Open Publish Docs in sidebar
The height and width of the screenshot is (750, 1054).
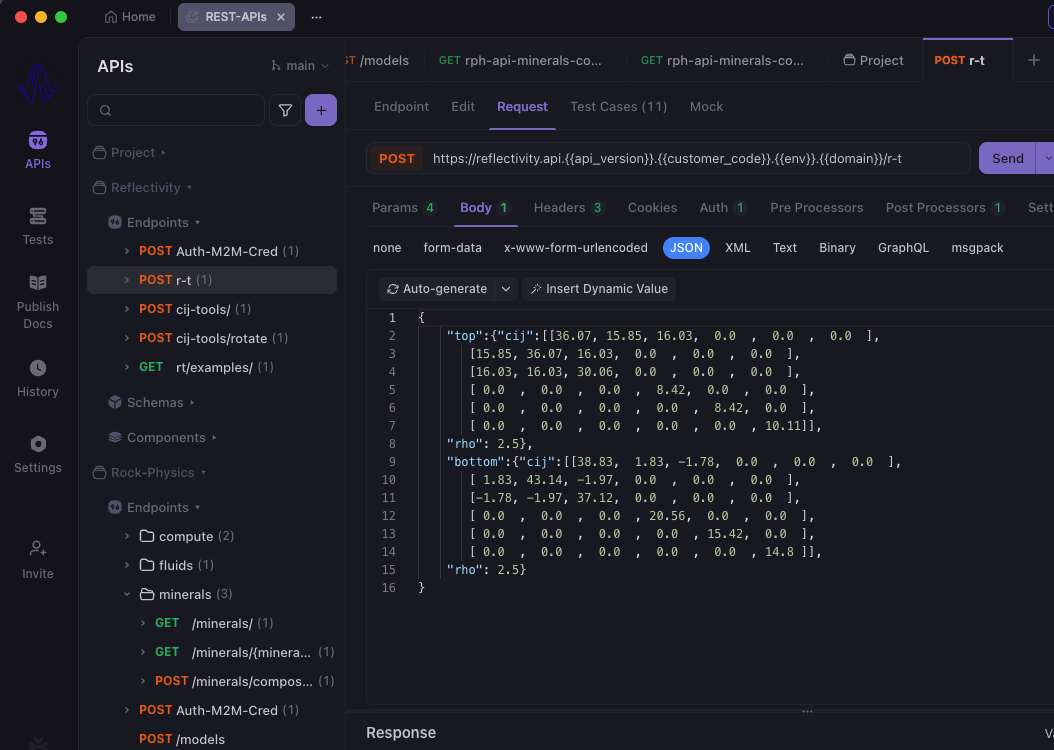point(38,302)
